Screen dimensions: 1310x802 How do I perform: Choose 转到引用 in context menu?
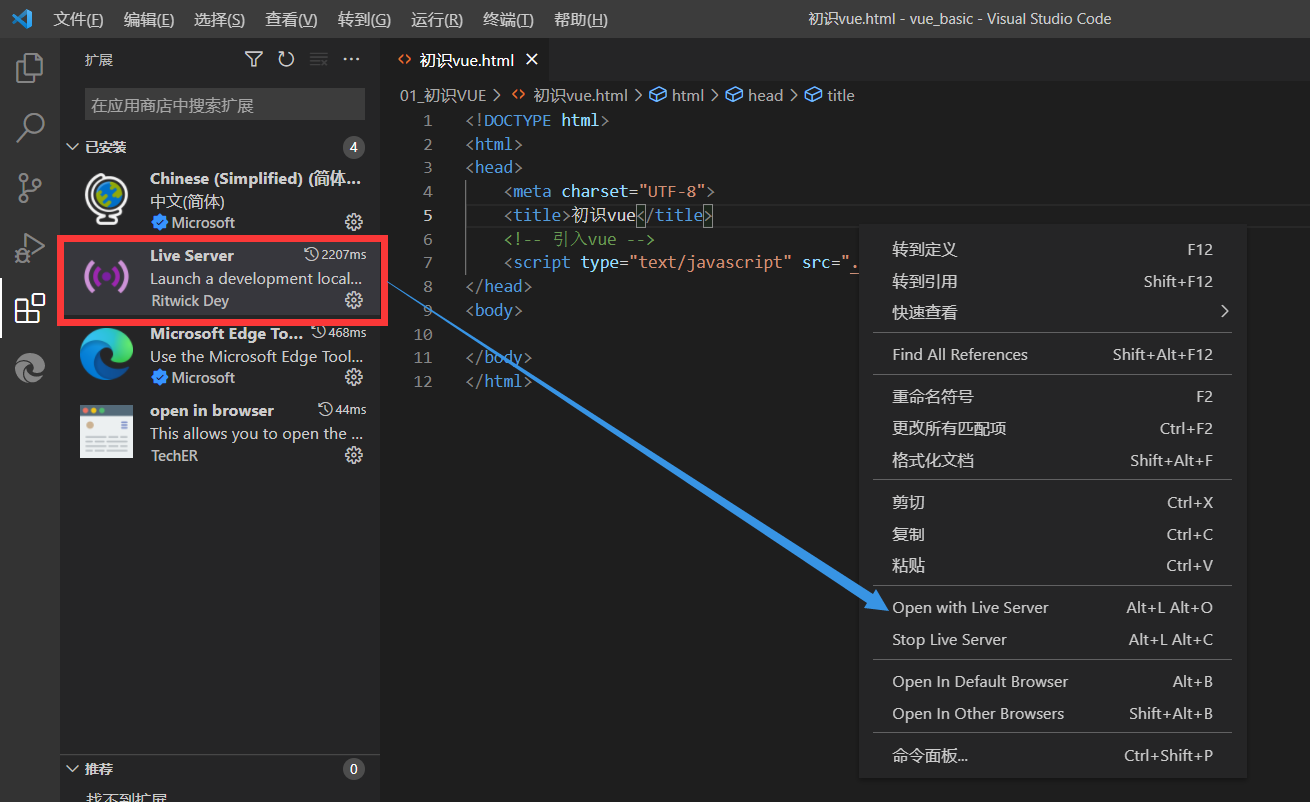point(1052,281)
